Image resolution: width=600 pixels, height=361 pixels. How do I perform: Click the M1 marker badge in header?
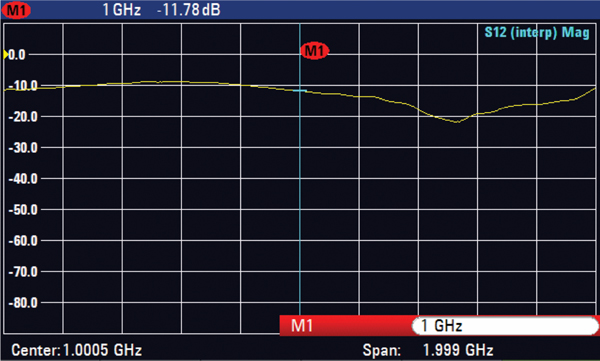16,10
